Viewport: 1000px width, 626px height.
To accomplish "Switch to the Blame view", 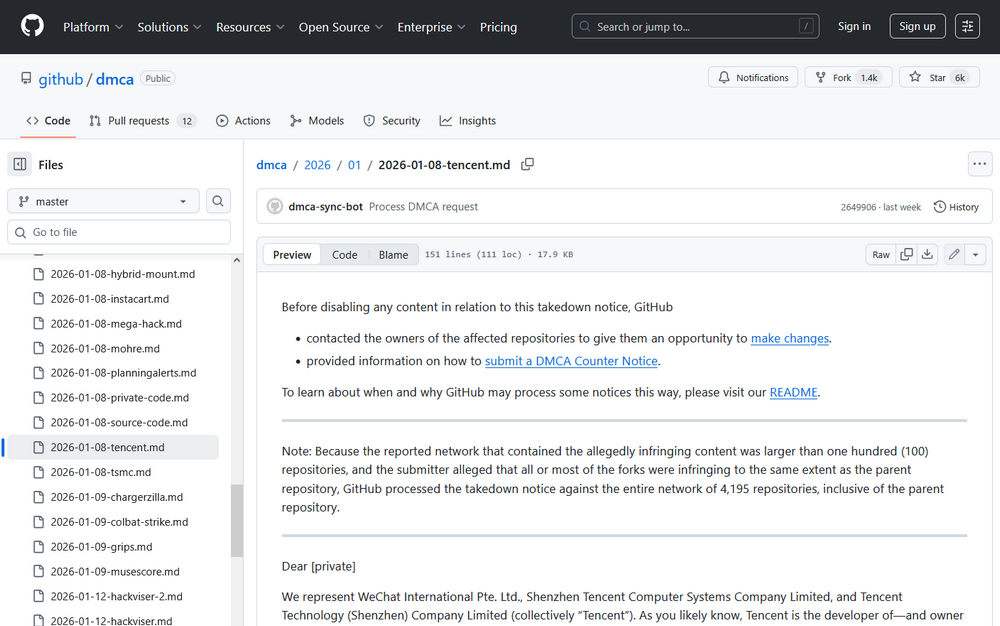I will click(x=393, y=254).
